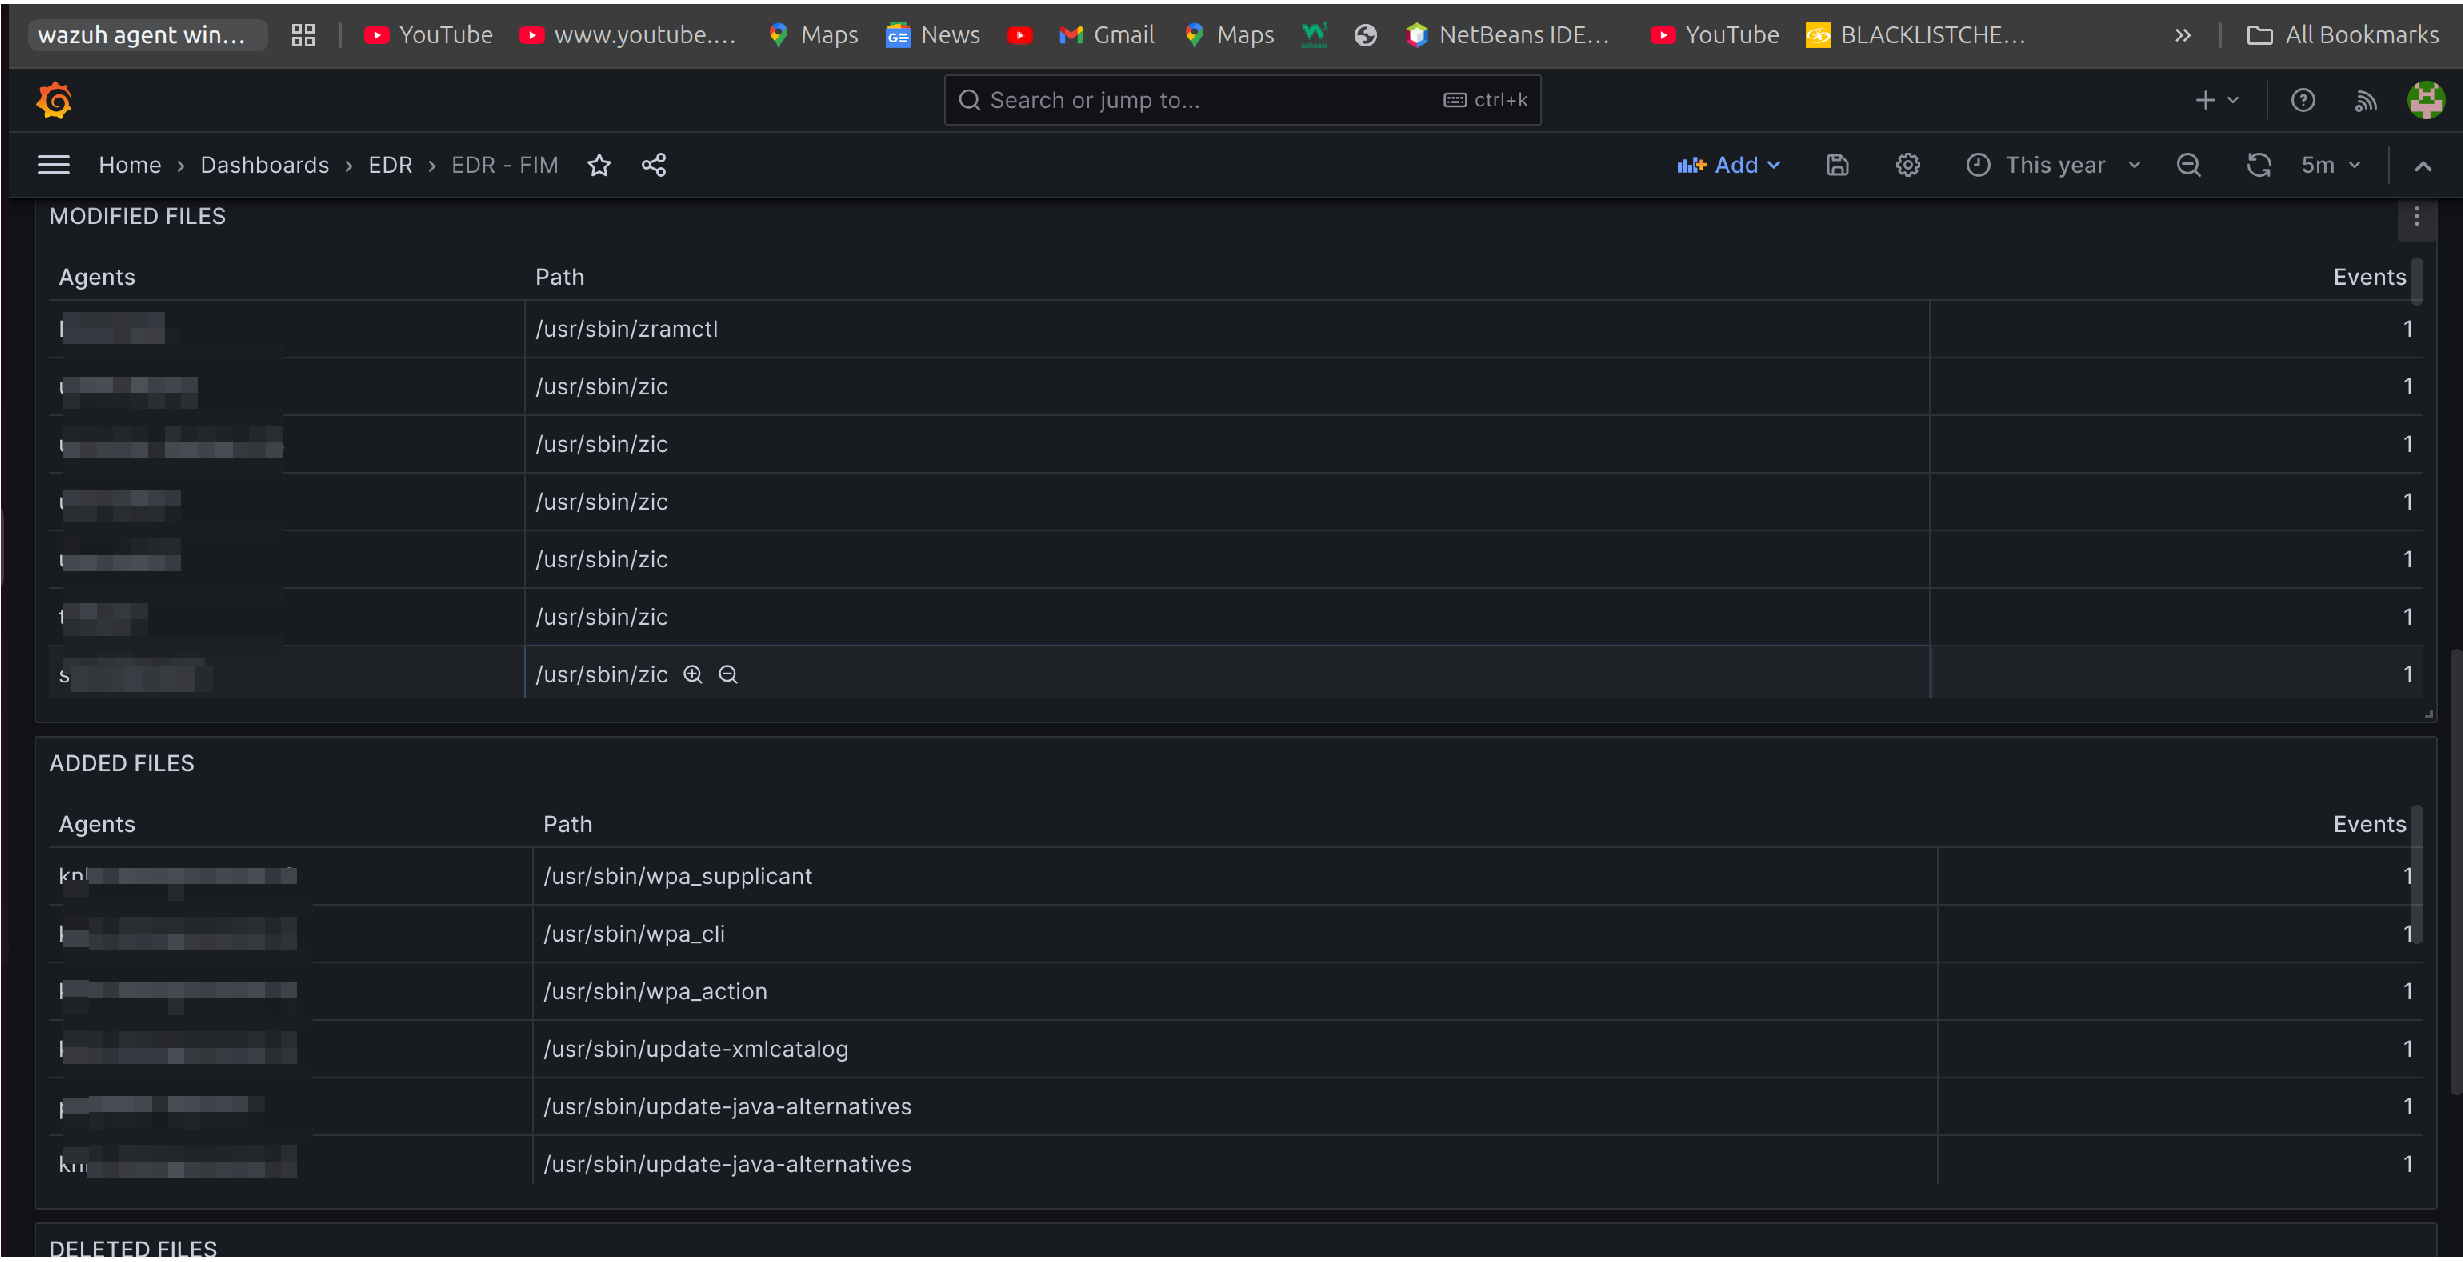The width and height of the screenshot is (2463, 1262).
Task: Click the share dashboard icon
Action: tap(654, 165)
